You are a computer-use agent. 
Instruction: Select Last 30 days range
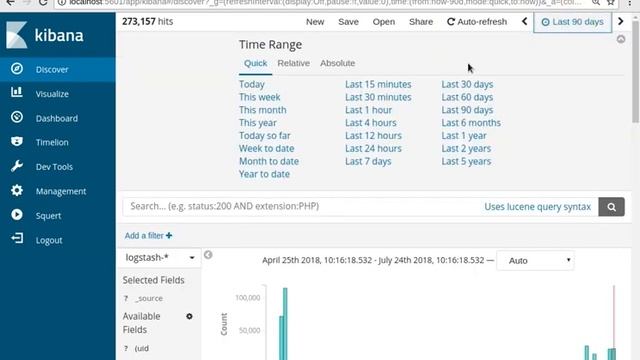click(x=467, y=84)
